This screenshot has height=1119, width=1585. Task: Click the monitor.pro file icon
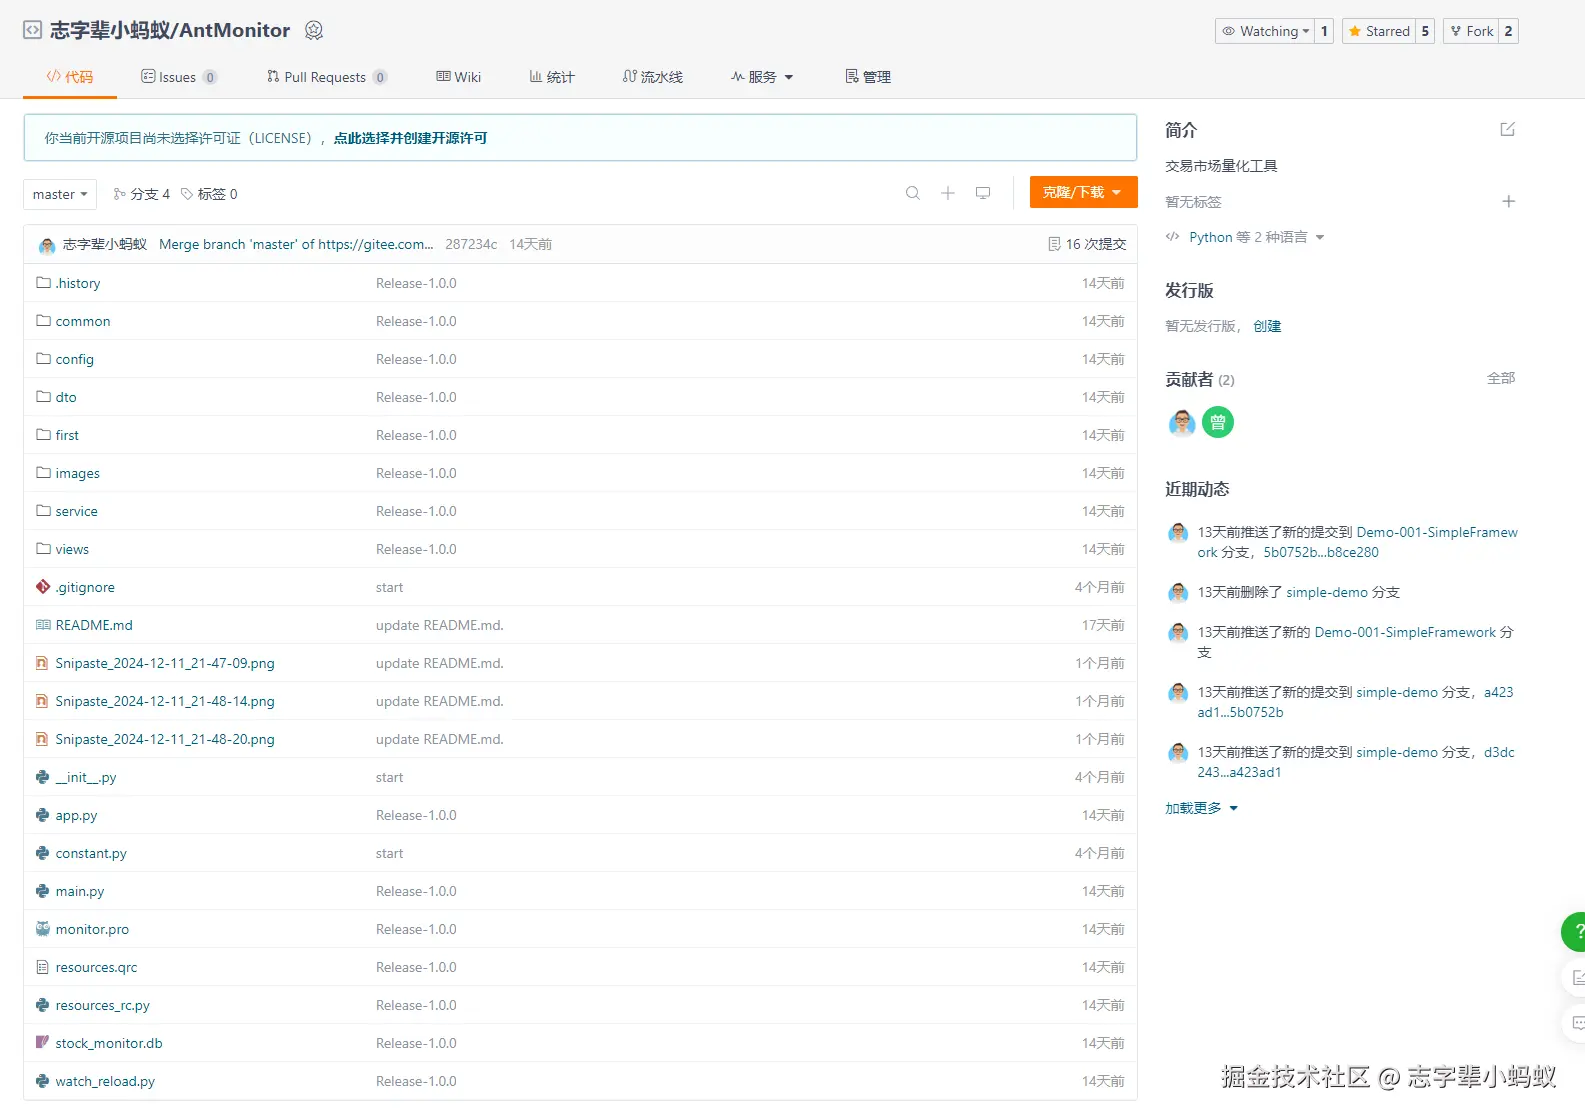[x=42, y=929]
